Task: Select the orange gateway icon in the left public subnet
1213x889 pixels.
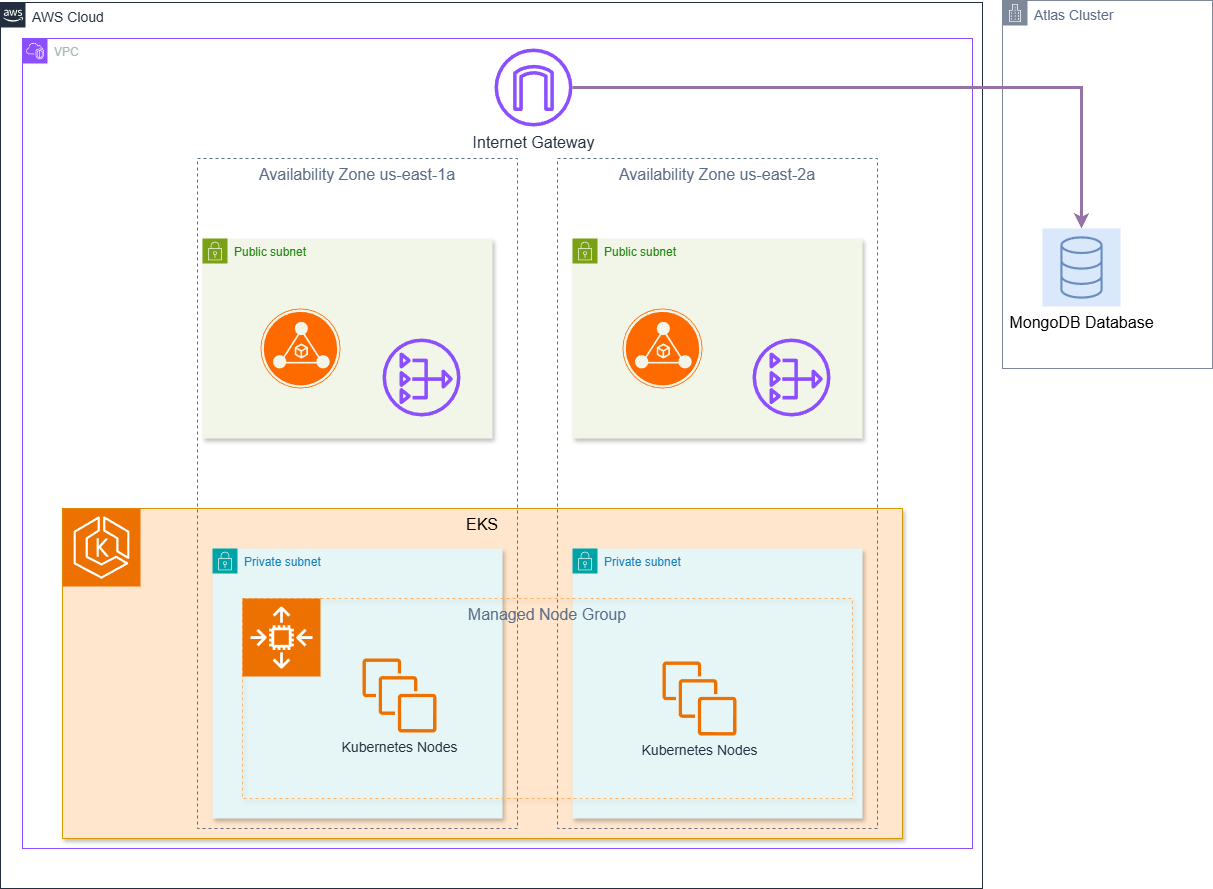Action: pos(300,348)
